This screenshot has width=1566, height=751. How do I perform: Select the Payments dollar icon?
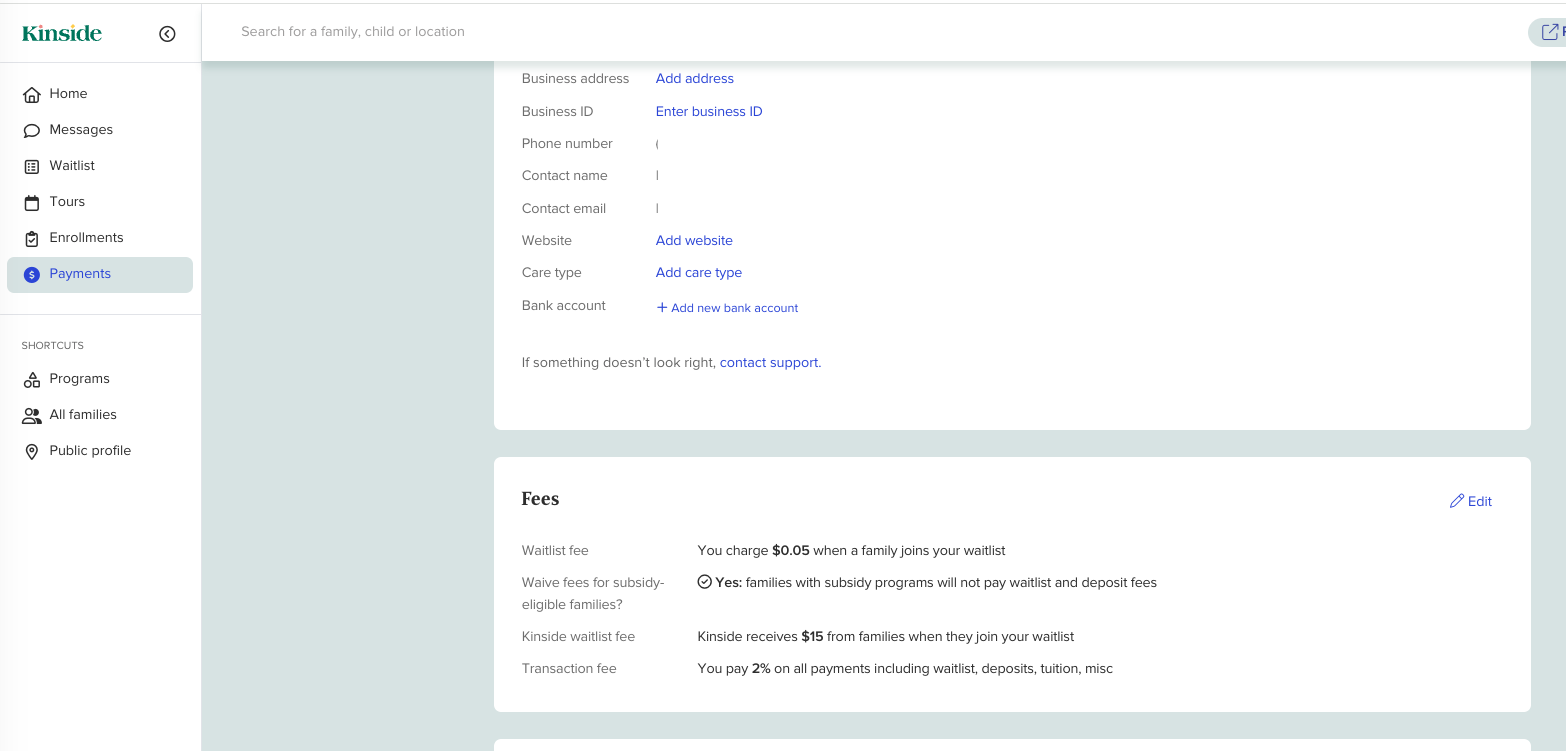[x=33, y=273]
